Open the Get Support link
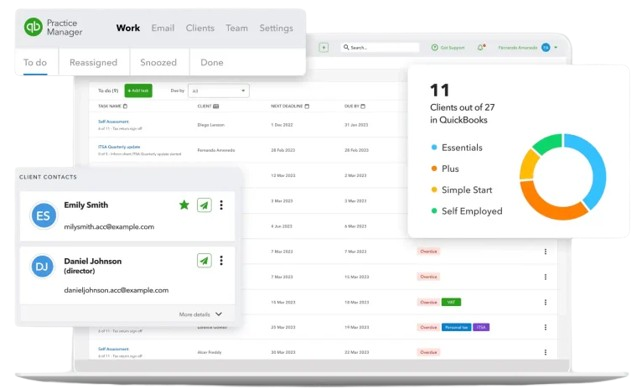 click(452, 47)
